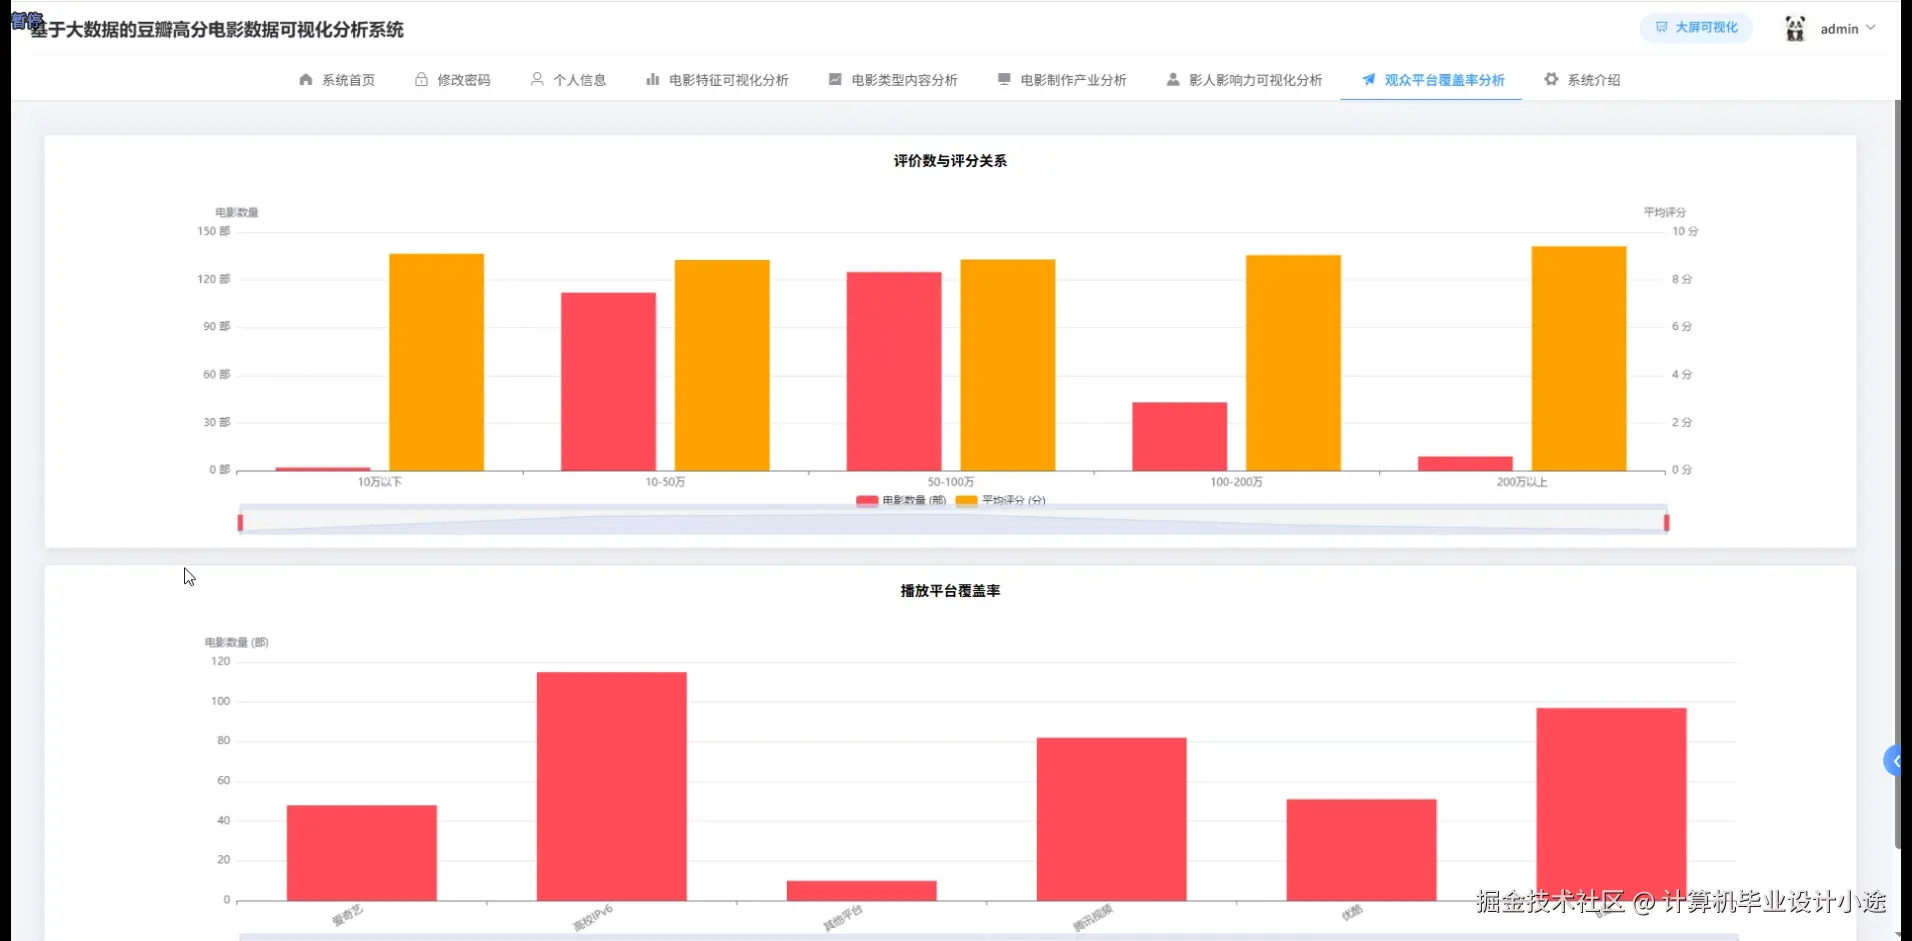Click the left handle of the data zoom slider
1912x941 pixels.
[x=240, y=520]
